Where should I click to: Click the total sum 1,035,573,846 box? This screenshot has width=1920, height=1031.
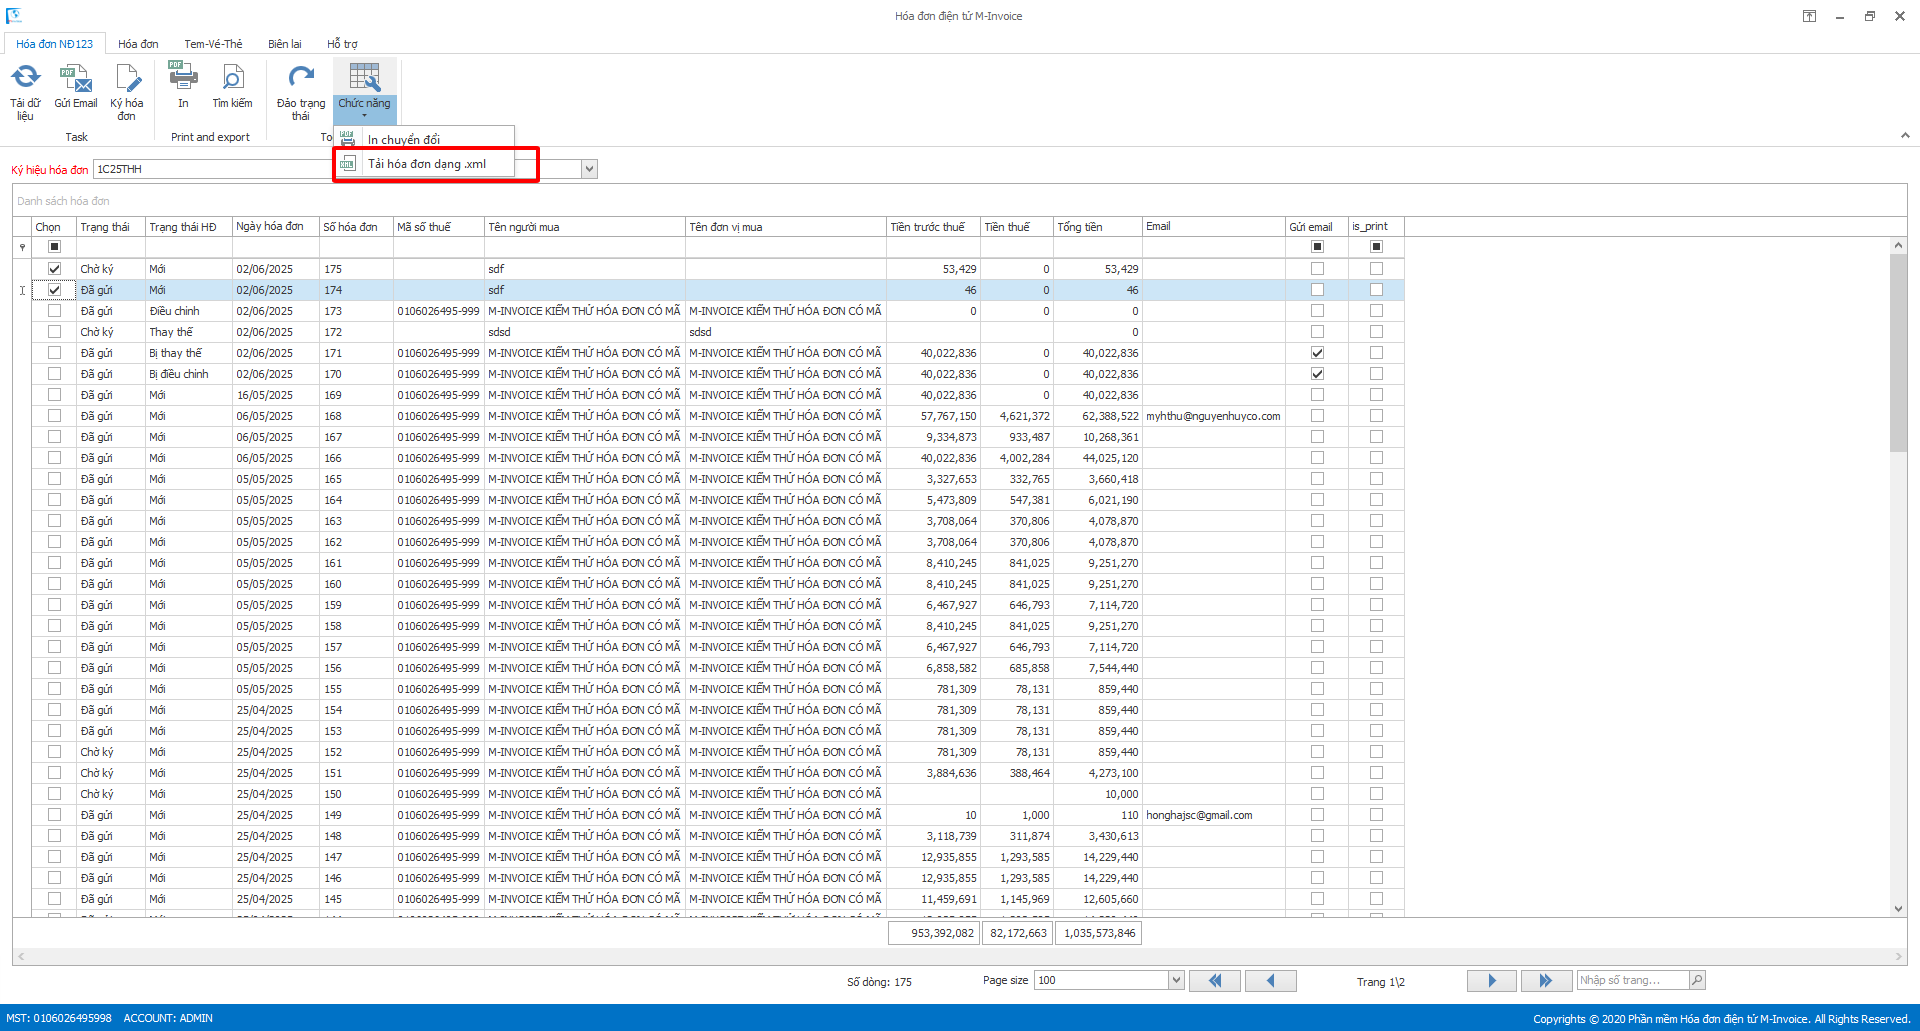click(1099, 933)
